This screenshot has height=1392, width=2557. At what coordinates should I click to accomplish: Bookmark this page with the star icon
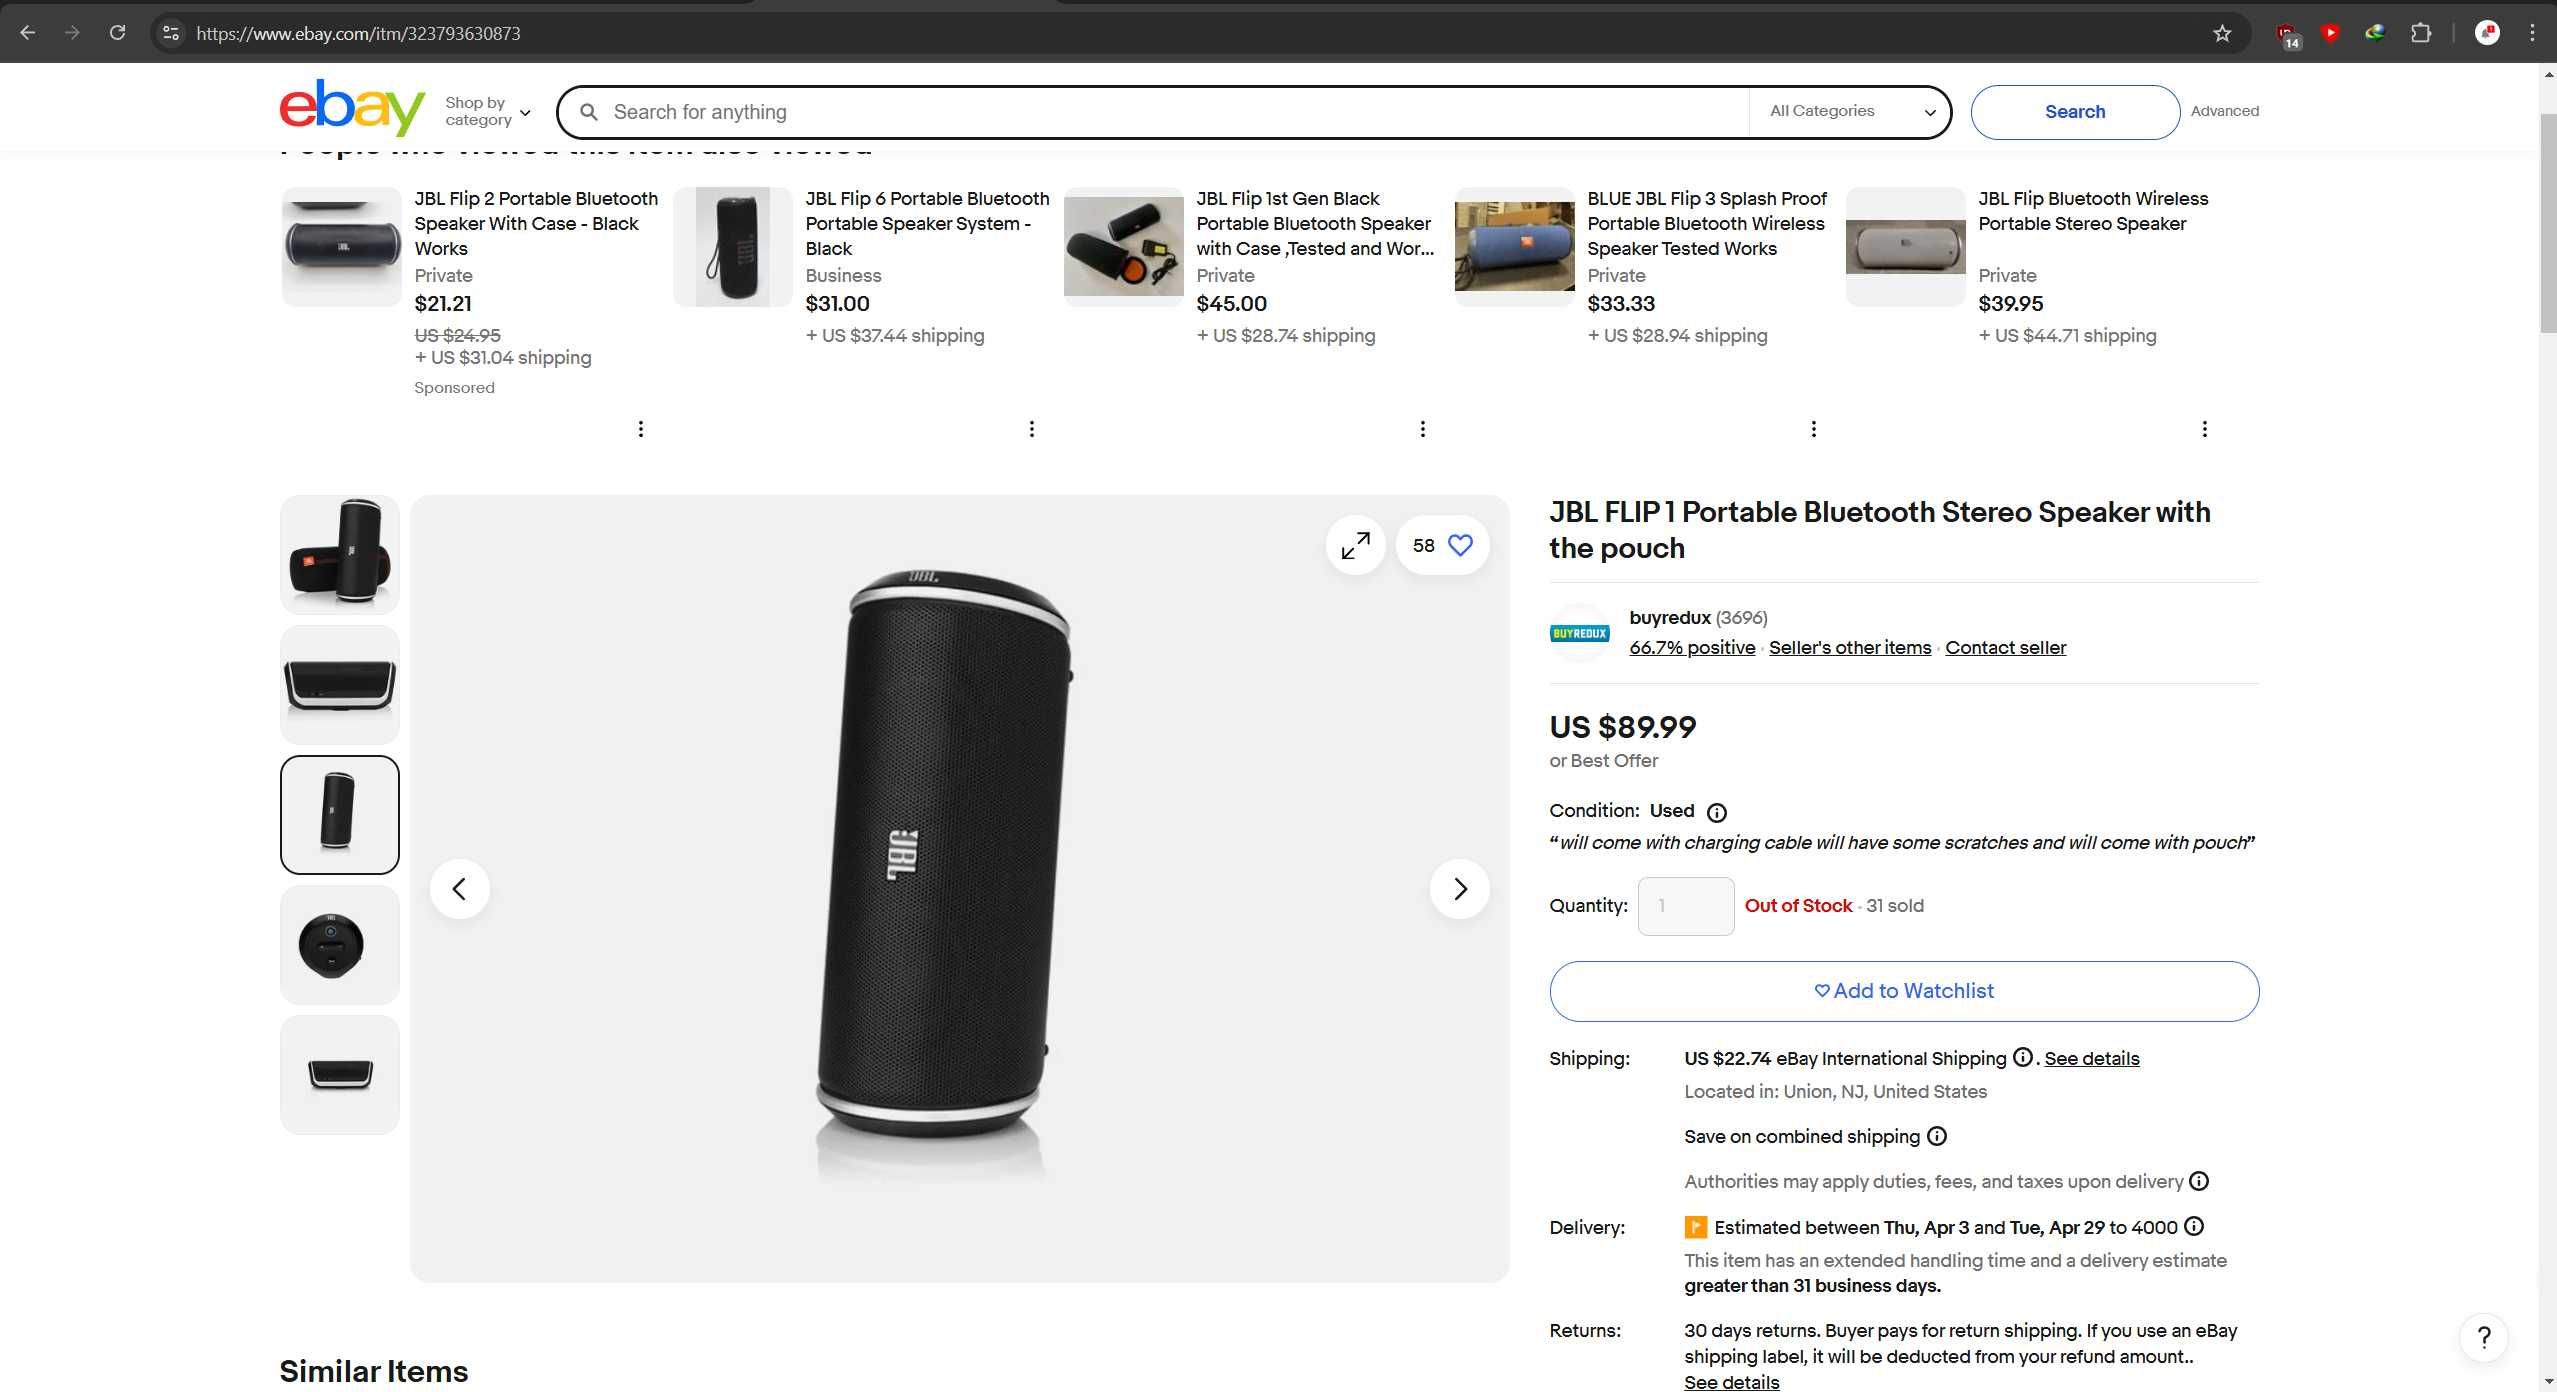coord(2222,33)
